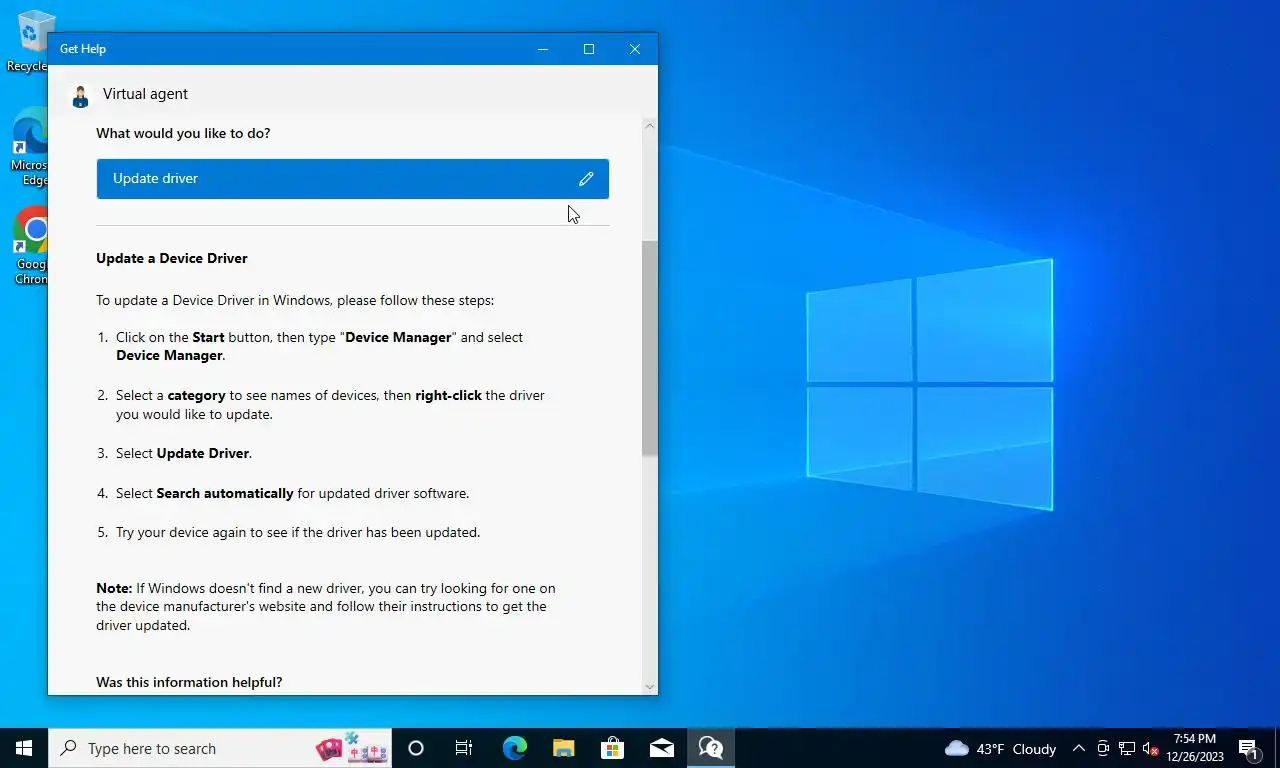Open the Recycle Bin desktop icon

[x=28, y=40]
